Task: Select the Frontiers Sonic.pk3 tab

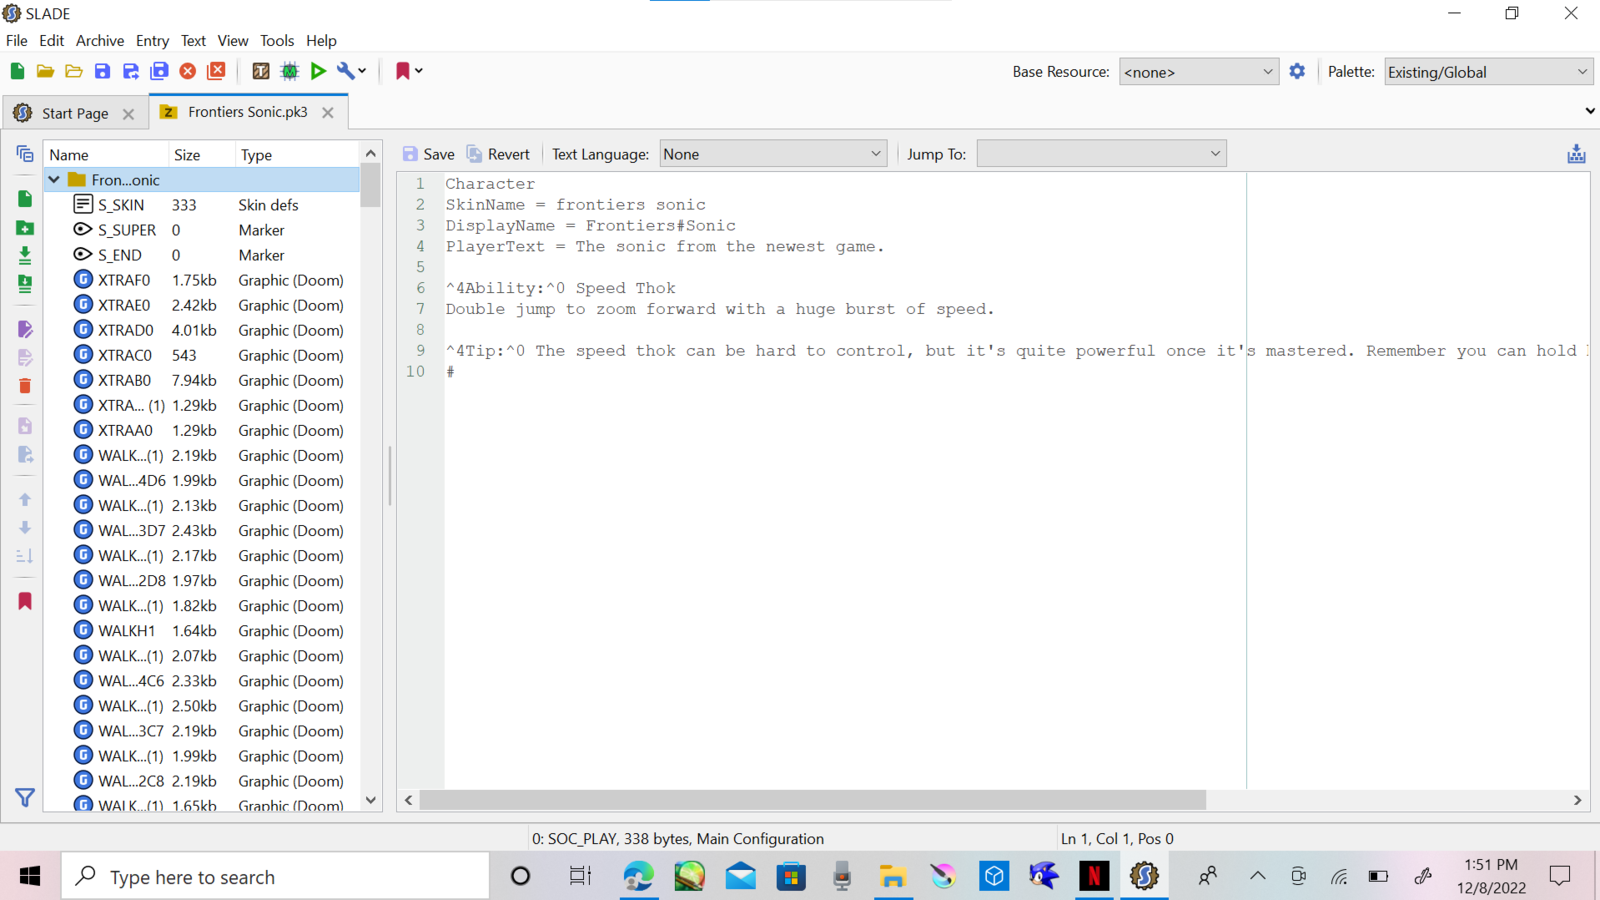Action: tap(247, 112)
